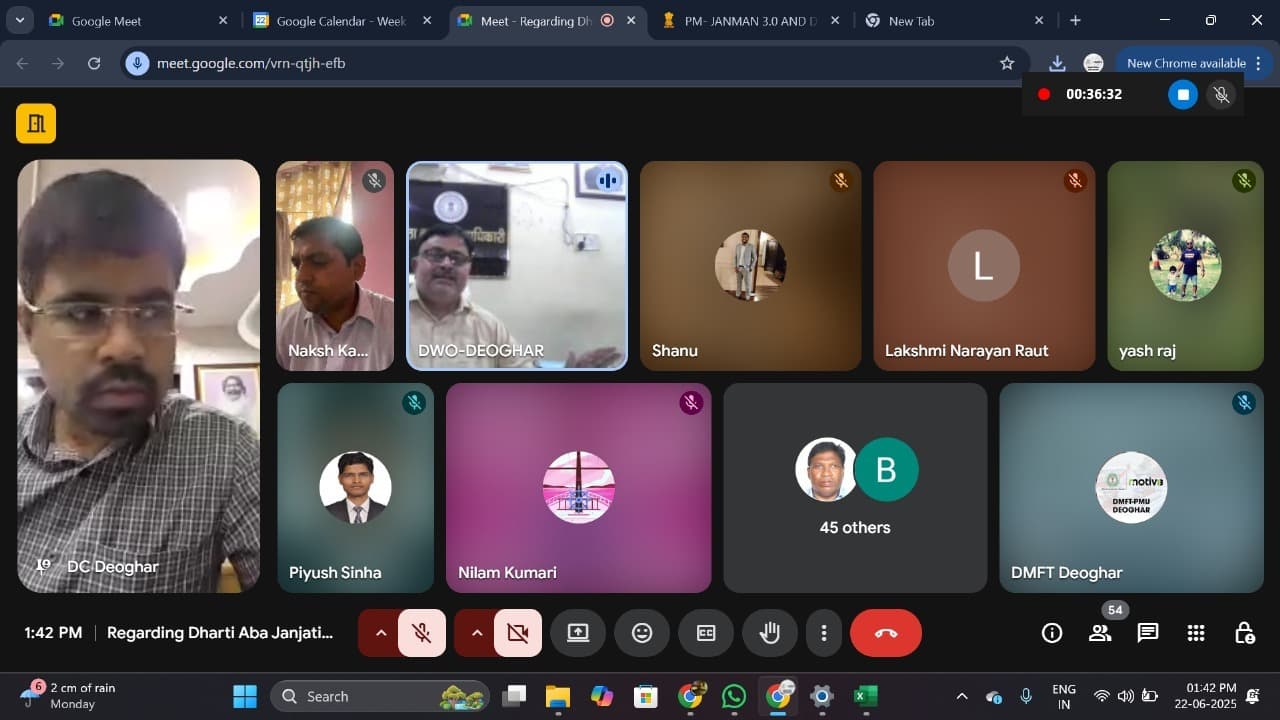Click the 45 others participant tile

point(855,488)
